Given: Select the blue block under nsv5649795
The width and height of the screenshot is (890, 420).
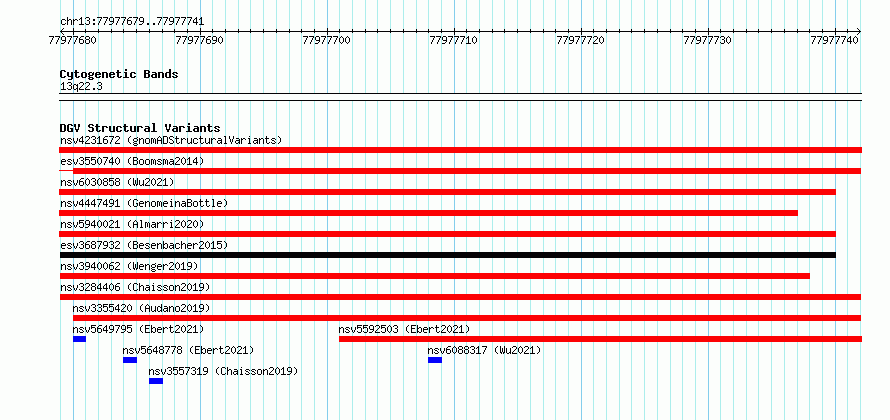Looking at the screenshot, I should [x=79, y=339].
